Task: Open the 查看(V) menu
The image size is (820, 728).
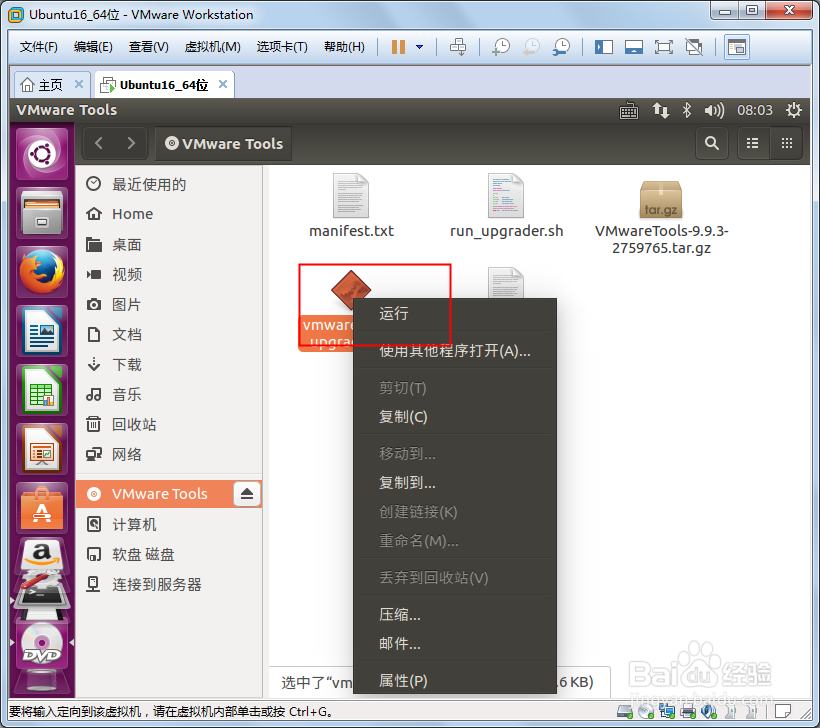Action: point(149,47)
